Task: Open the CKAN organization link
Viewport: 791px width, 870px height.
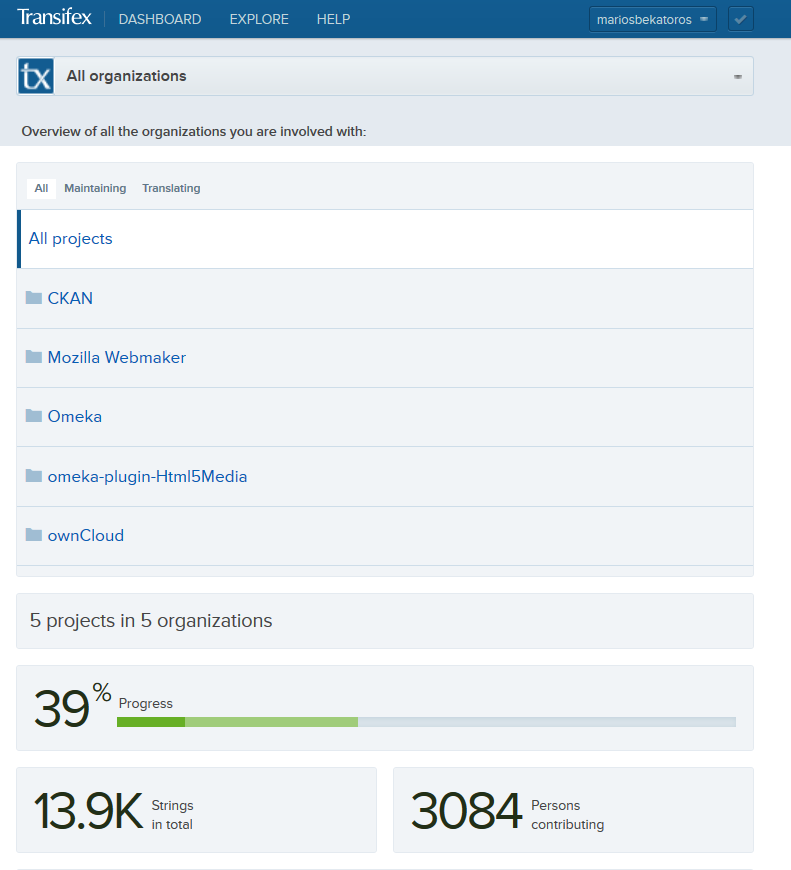Action: coord(70,298)
